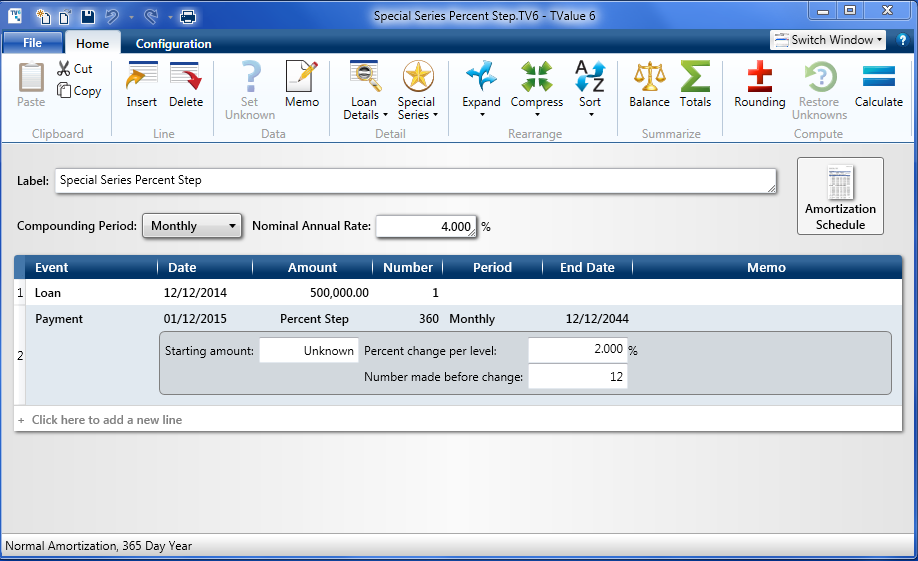Open the Memo editor icon

(x=302, y=85)
